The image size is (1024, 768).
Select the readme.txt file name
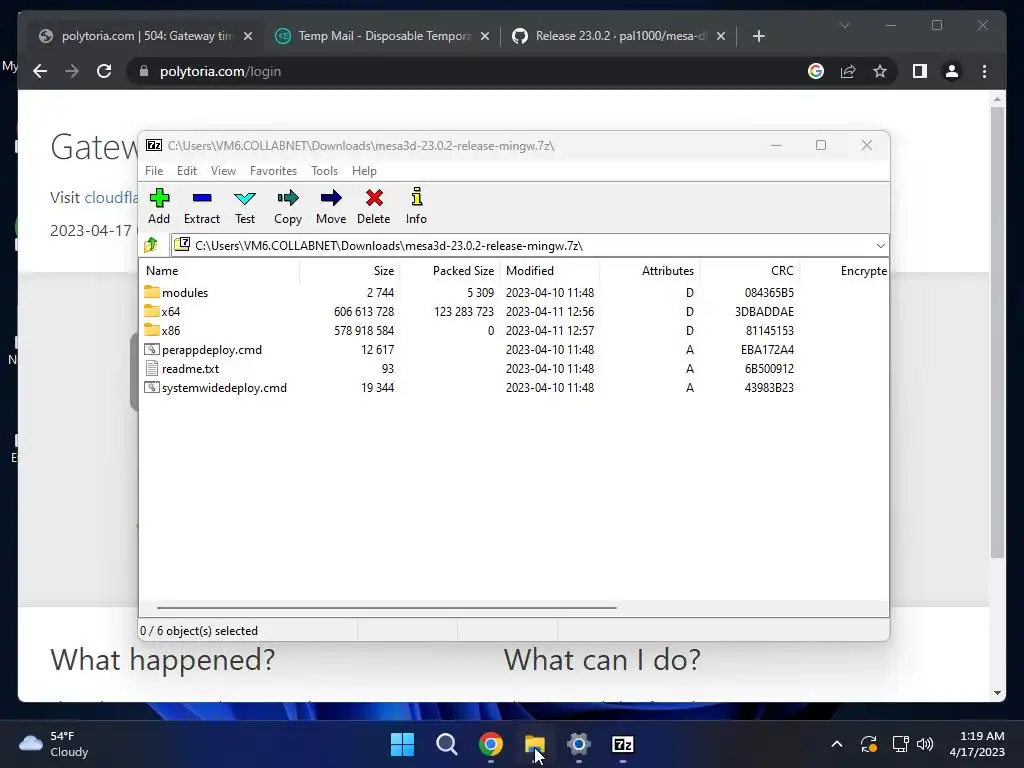tap(190, 368)
